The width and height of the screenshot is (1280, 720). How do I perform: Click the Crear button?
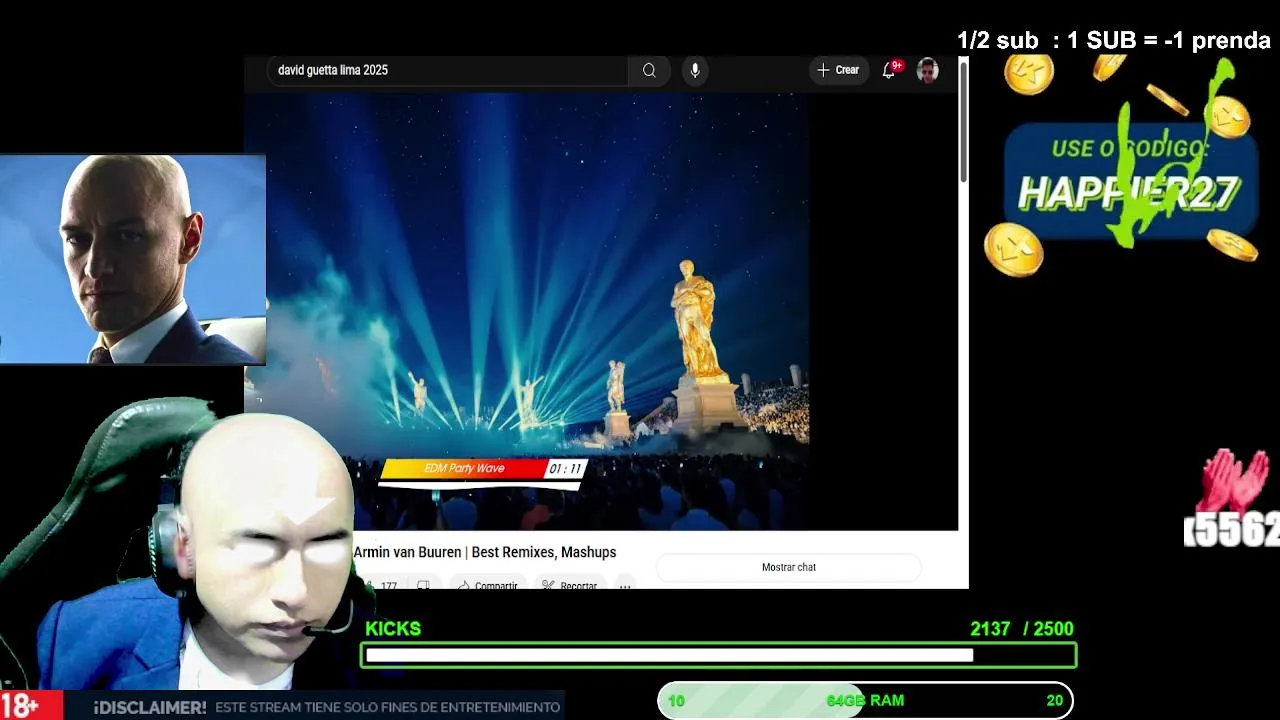838,70
